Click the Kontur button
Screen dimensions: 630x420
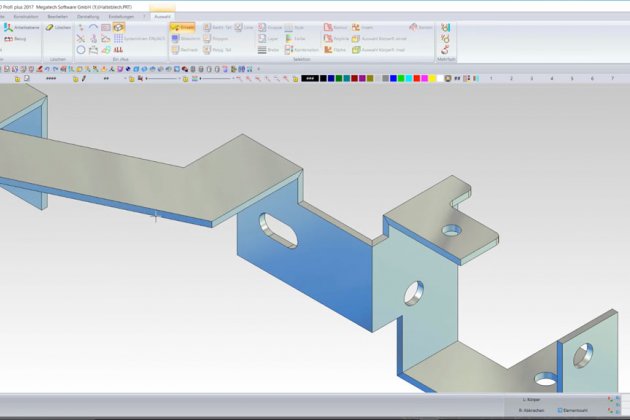tap(334, 27)
